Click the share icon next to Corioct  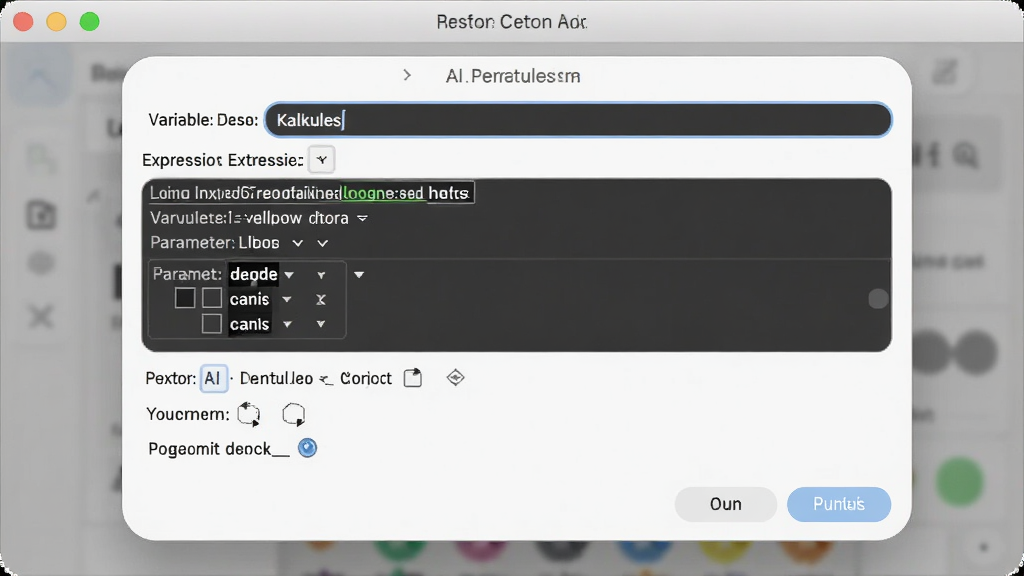(x=413, y=377)
